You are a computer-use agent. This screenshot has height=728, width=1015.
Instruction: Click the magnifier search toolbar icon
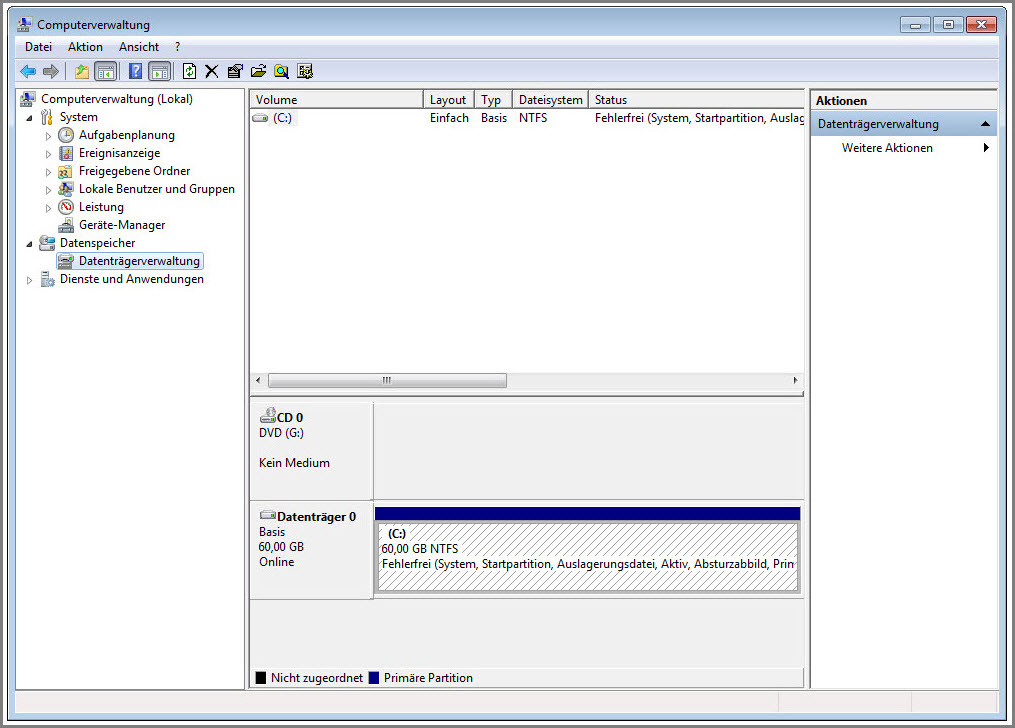(282, 71)
